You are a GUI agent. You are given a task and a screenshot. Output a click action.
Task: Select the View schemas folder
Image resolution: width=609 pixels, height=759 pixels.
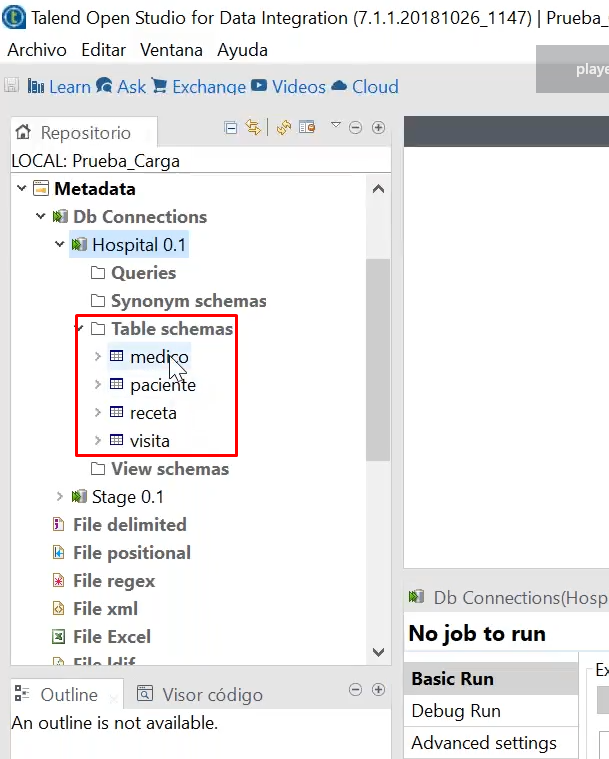point(170,469)
